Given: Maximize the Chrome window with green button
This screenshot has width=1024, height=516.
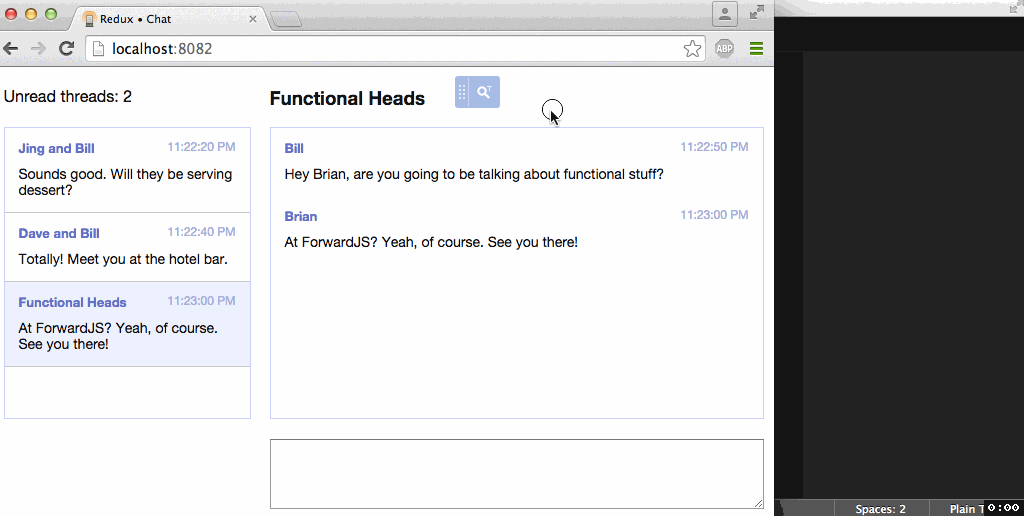Looking at the screenshot, I should point(50,14).
